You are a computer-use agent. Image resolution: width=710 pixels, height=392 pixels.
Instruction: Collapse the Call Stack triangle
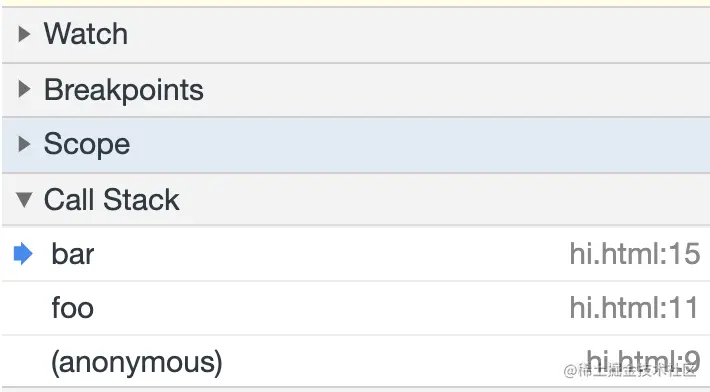[24, 200]
